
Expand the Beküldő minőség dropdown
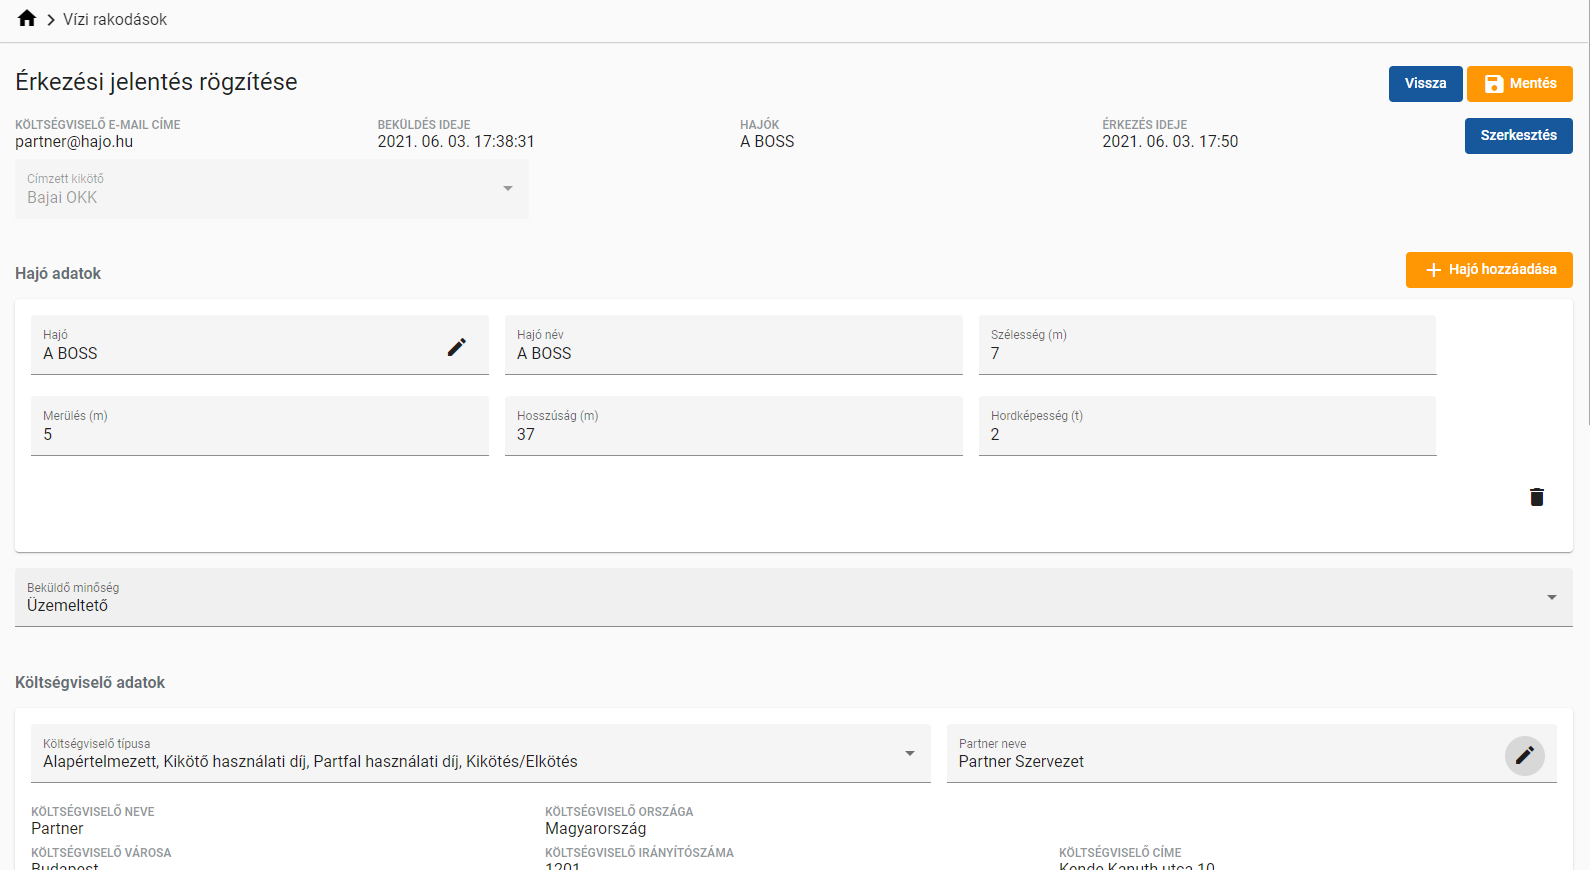[793, 598]
